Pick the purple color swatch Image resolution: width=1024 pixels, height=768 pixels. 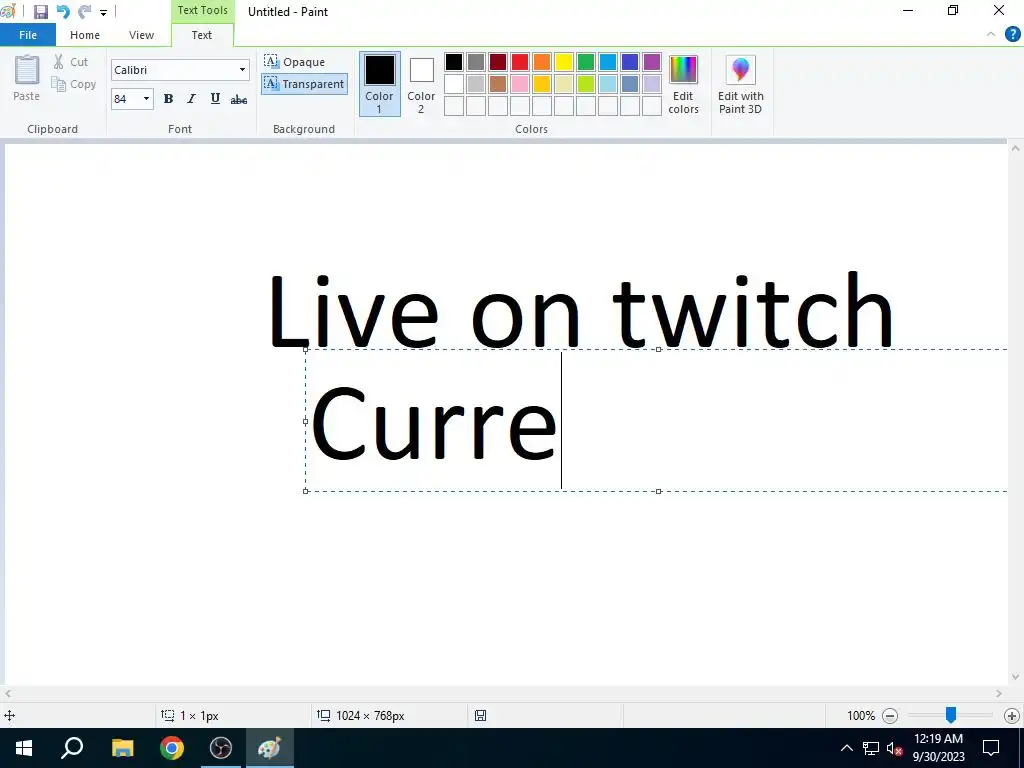[652, 62]
